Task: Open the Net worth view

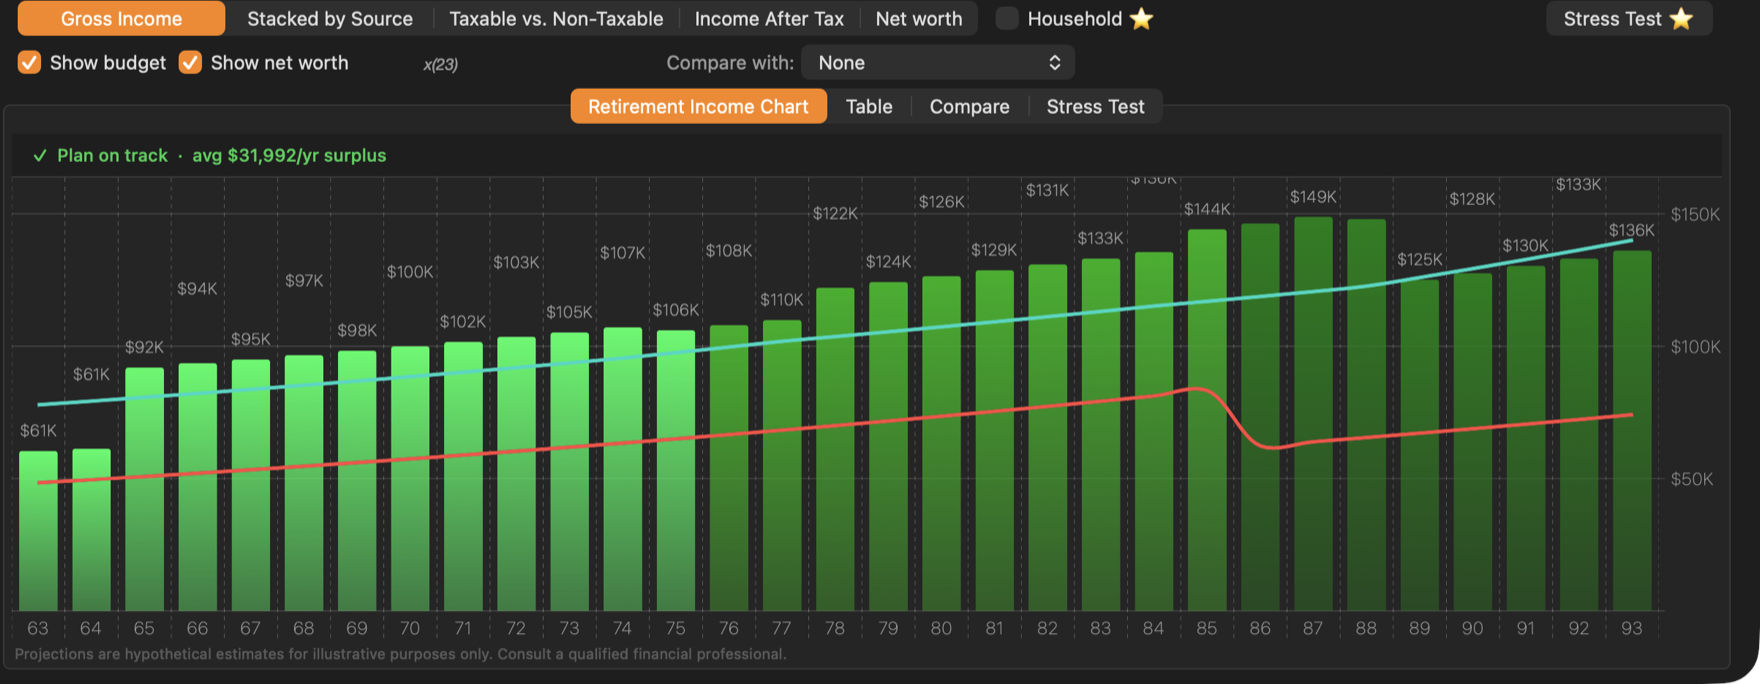Action: pyautogui.click(x=919, y=18)
